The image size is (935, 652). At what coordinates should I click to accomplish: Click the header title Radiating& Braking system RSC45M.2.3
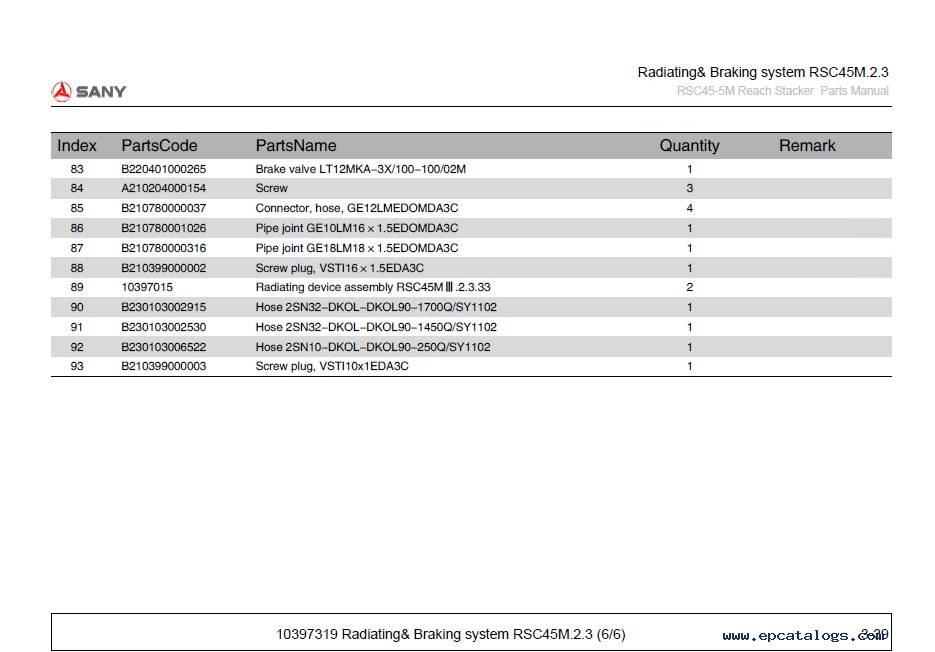tap(763, 72)
